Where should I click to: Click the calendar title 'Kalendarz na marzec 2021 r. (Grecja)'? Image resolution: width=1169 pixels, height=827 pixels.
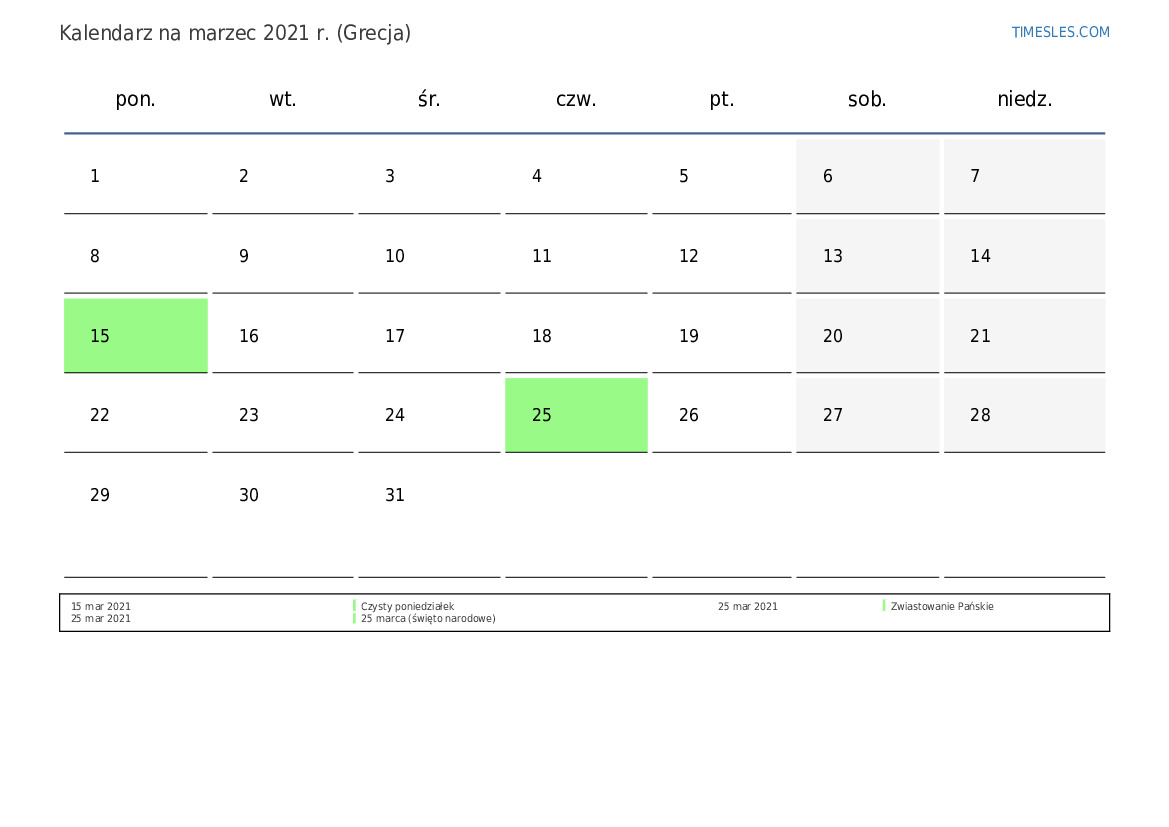pyautogui.click(x=235, y=34)
